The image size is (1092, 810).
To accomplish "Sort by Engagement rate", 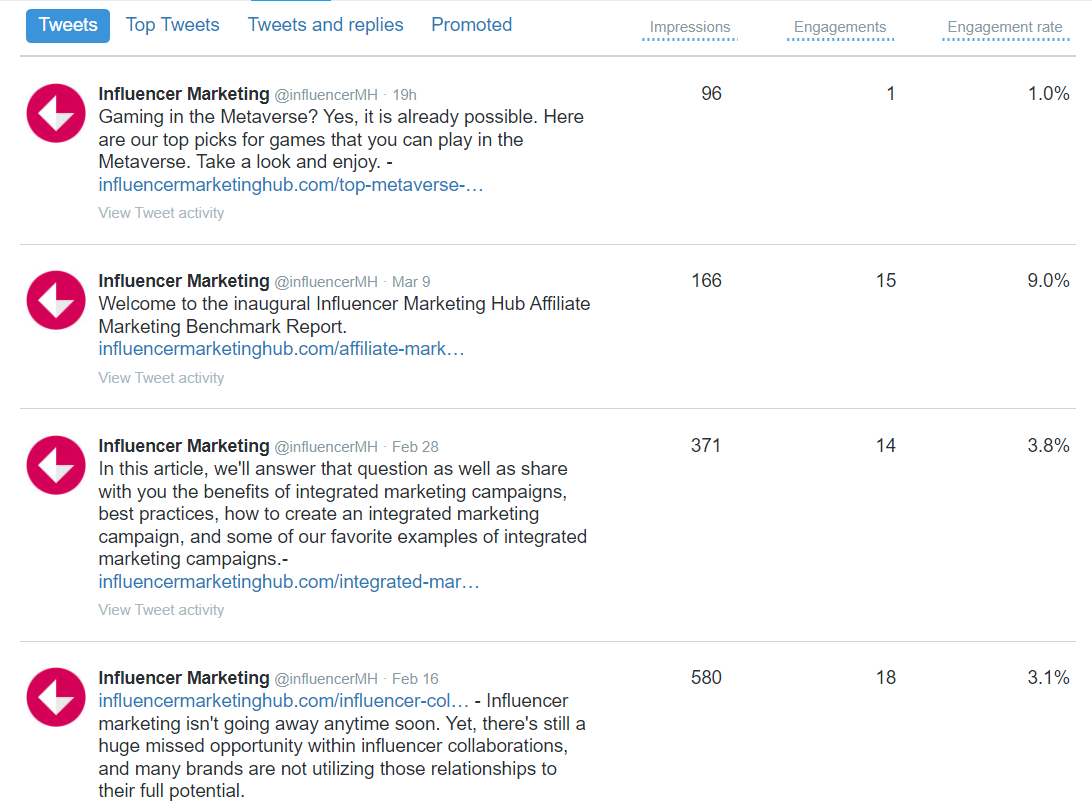I will point(1005,27).
